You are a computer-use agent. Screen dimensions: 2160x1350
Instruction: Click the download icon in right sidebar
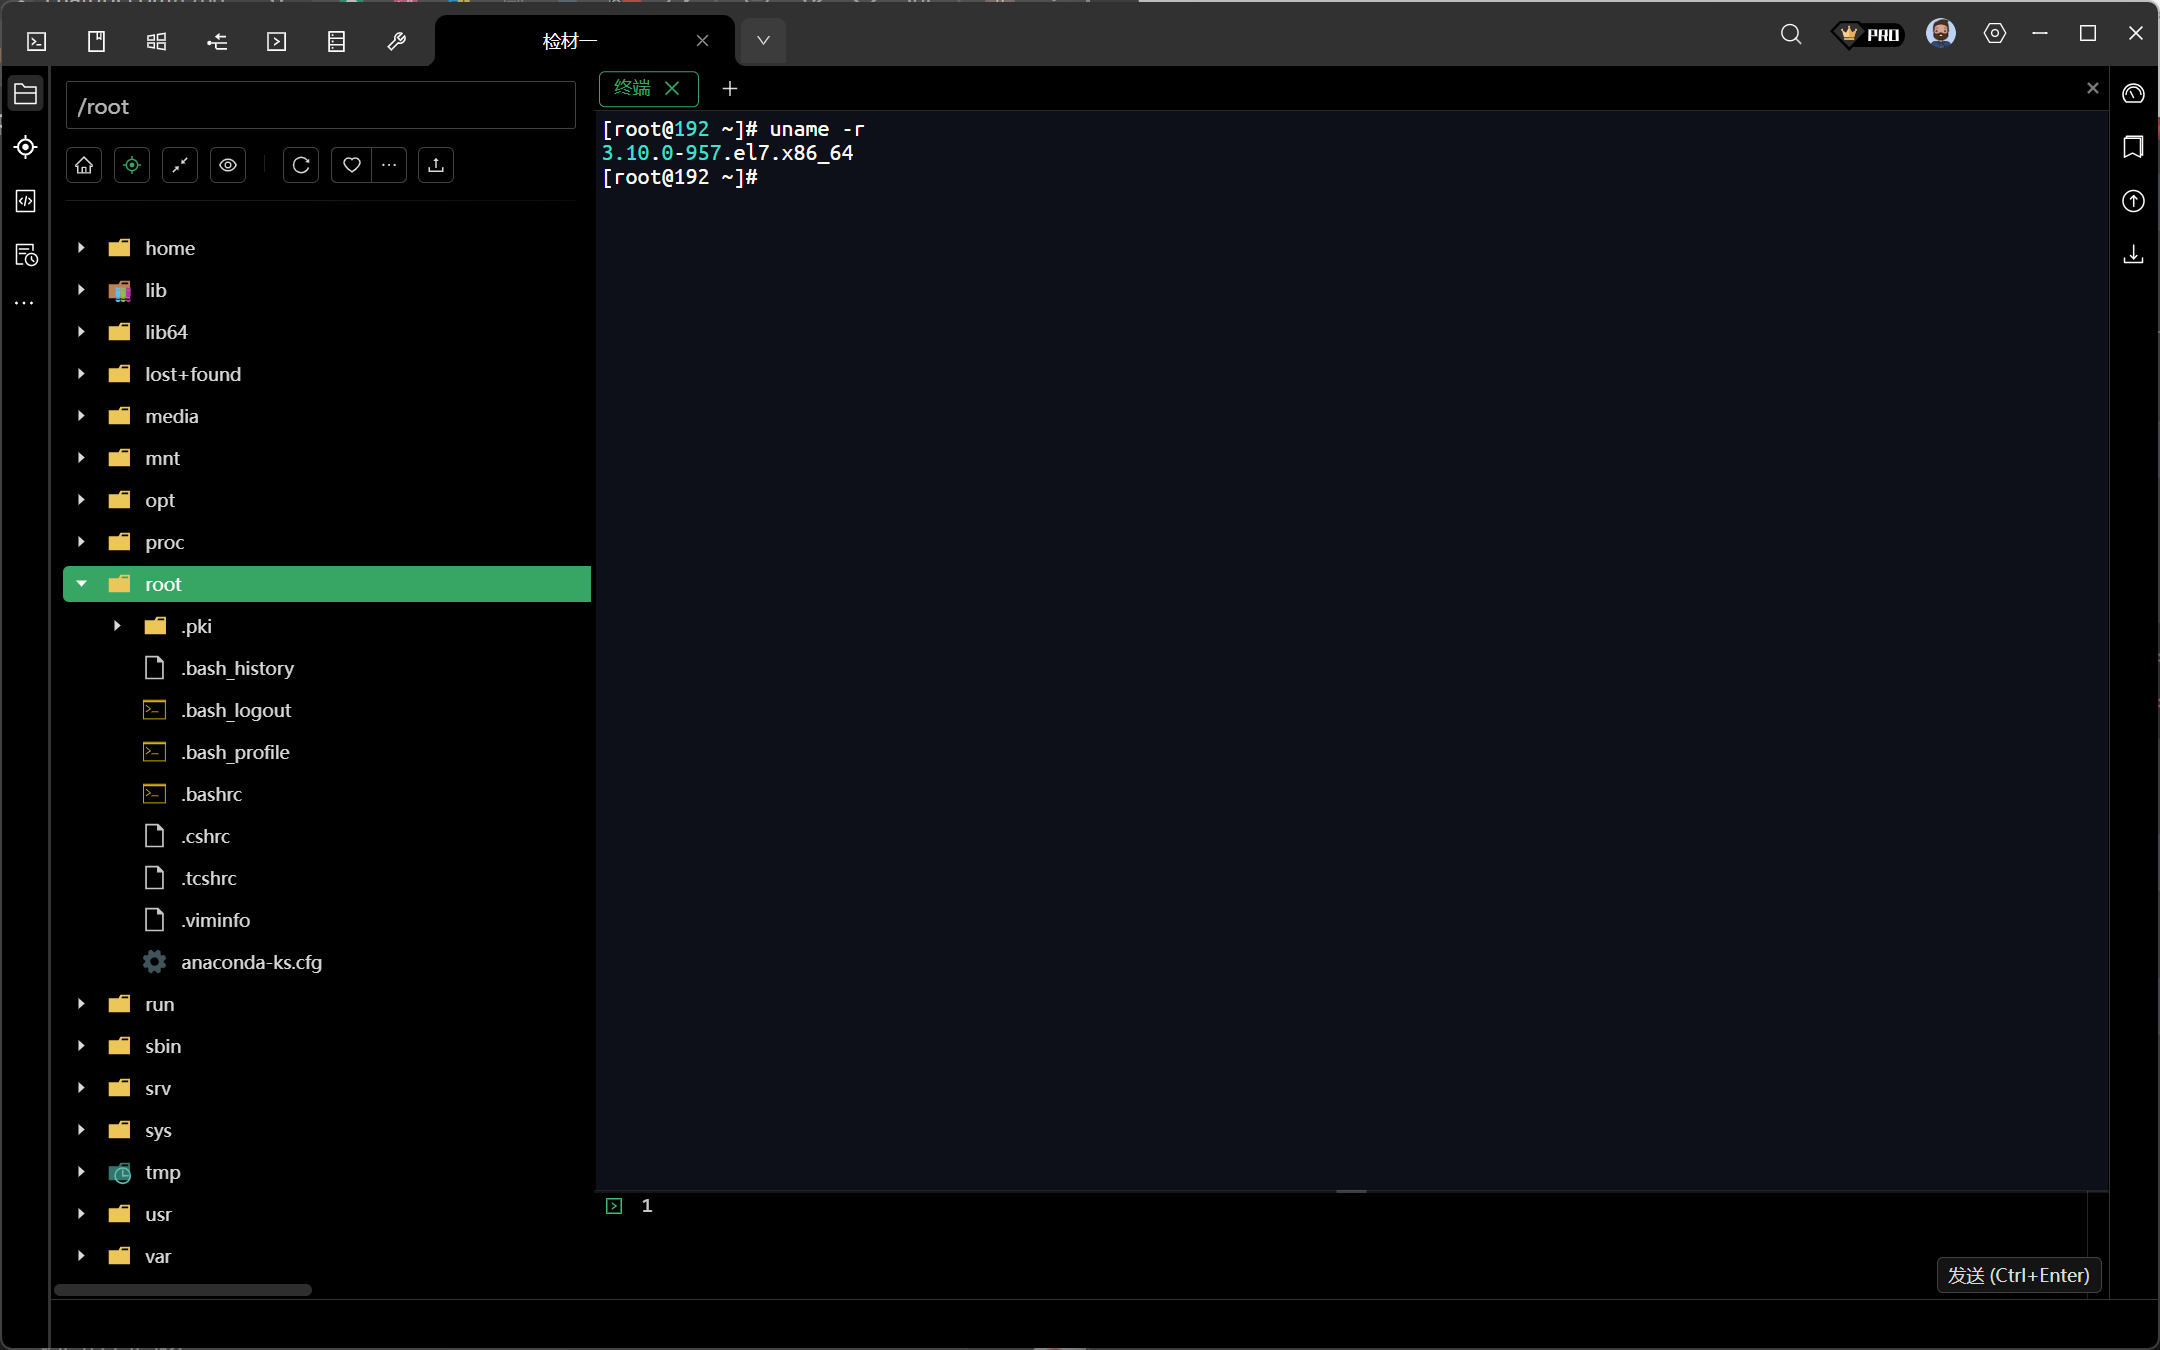2133,255
